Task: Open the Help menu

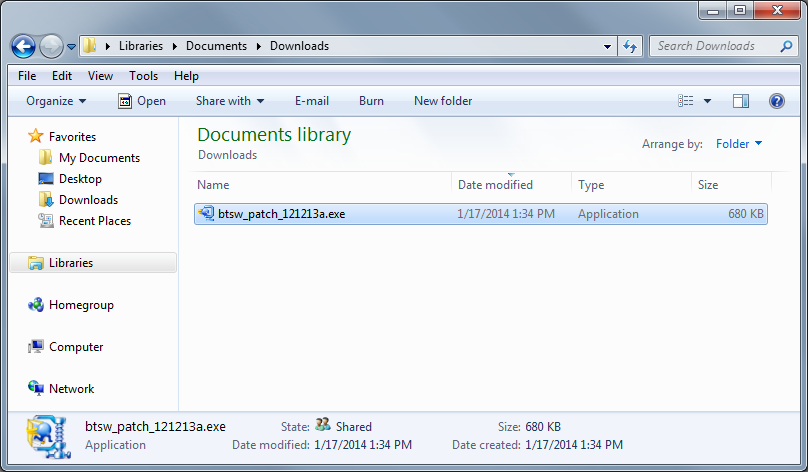Action: 186,76
